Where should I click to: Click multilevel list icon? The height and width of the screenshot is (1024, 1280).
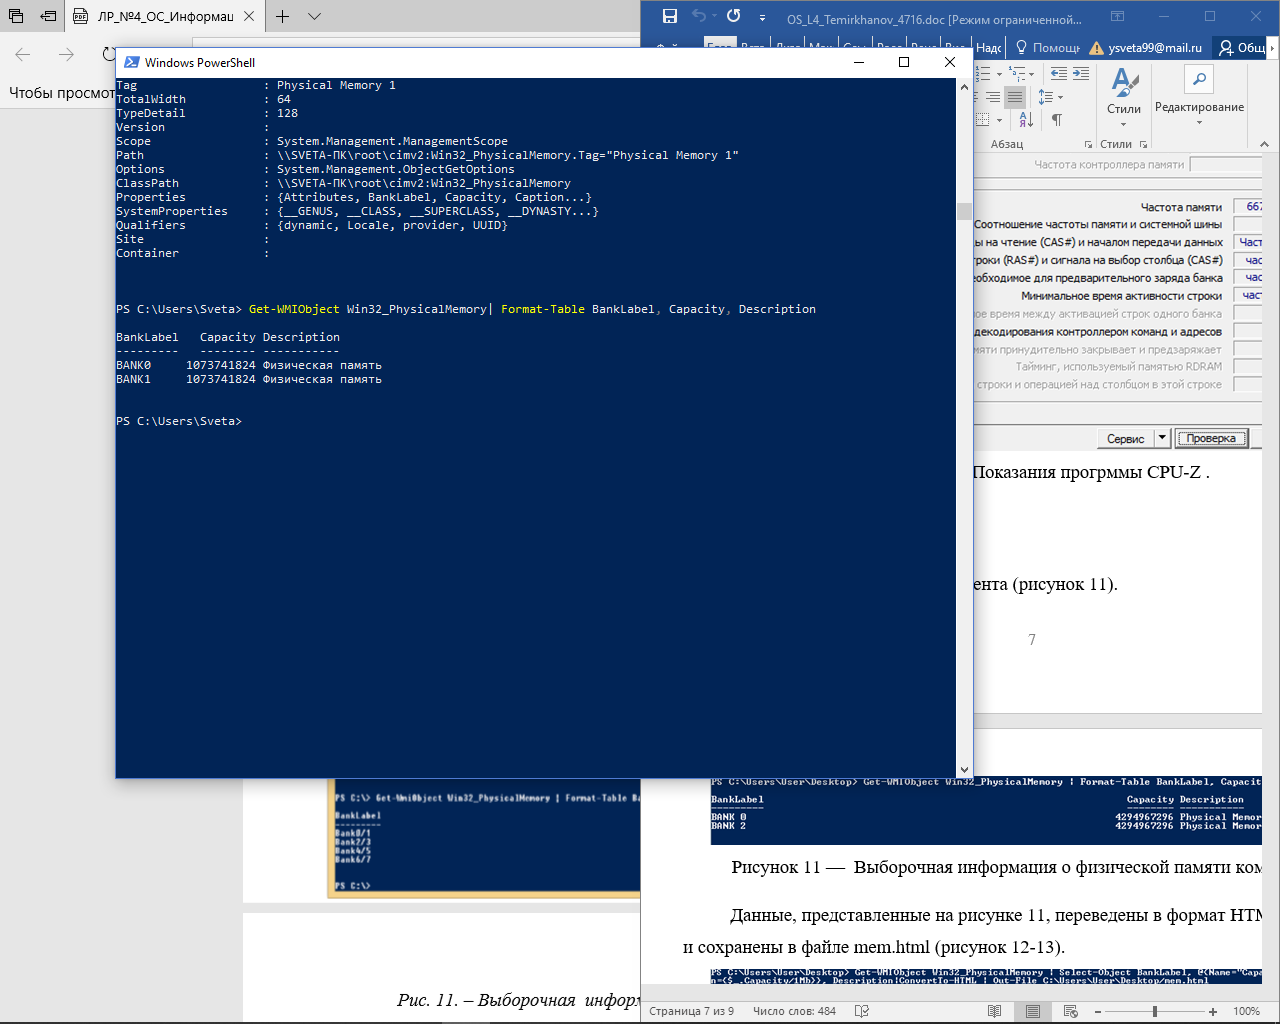click(1018, 74)
